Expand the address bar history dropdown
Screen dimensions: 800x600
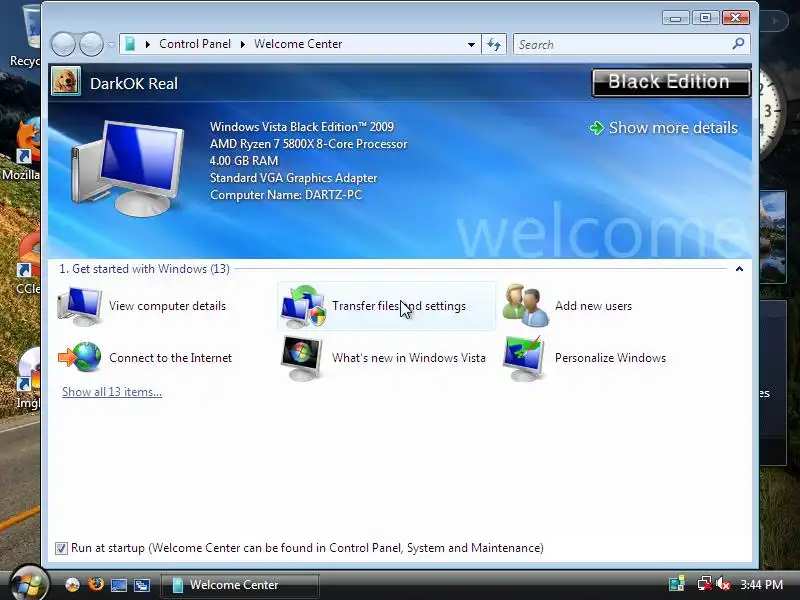coord(471,44)
